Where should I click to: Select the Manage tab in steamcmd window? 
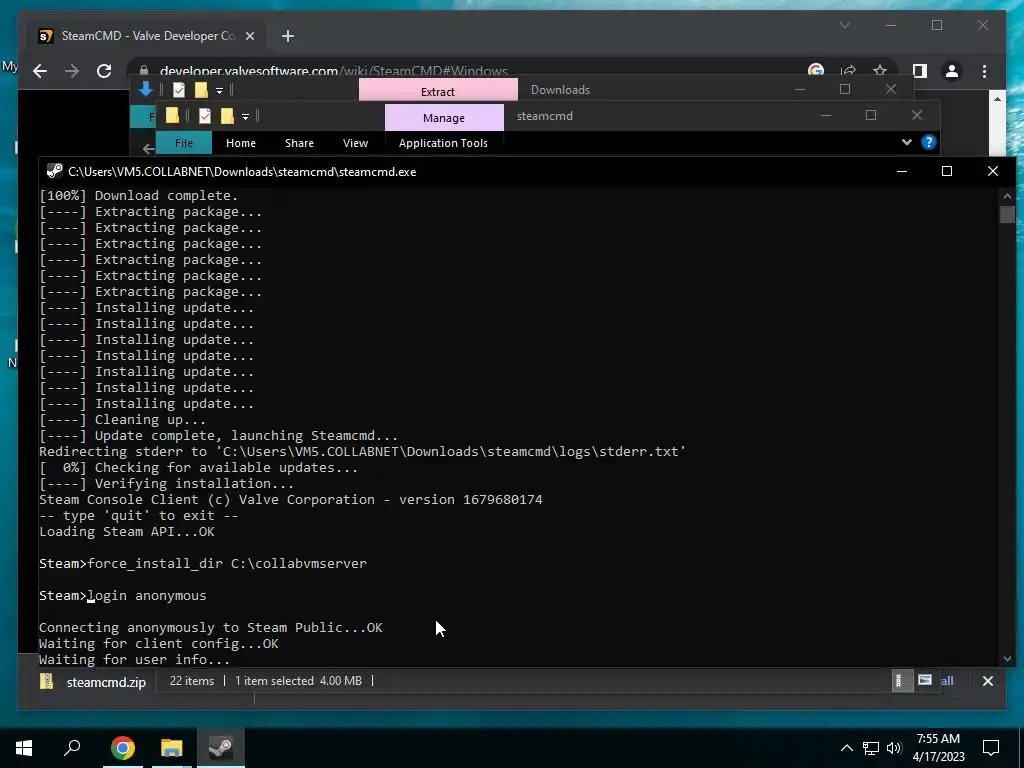[x=444, y=118]
